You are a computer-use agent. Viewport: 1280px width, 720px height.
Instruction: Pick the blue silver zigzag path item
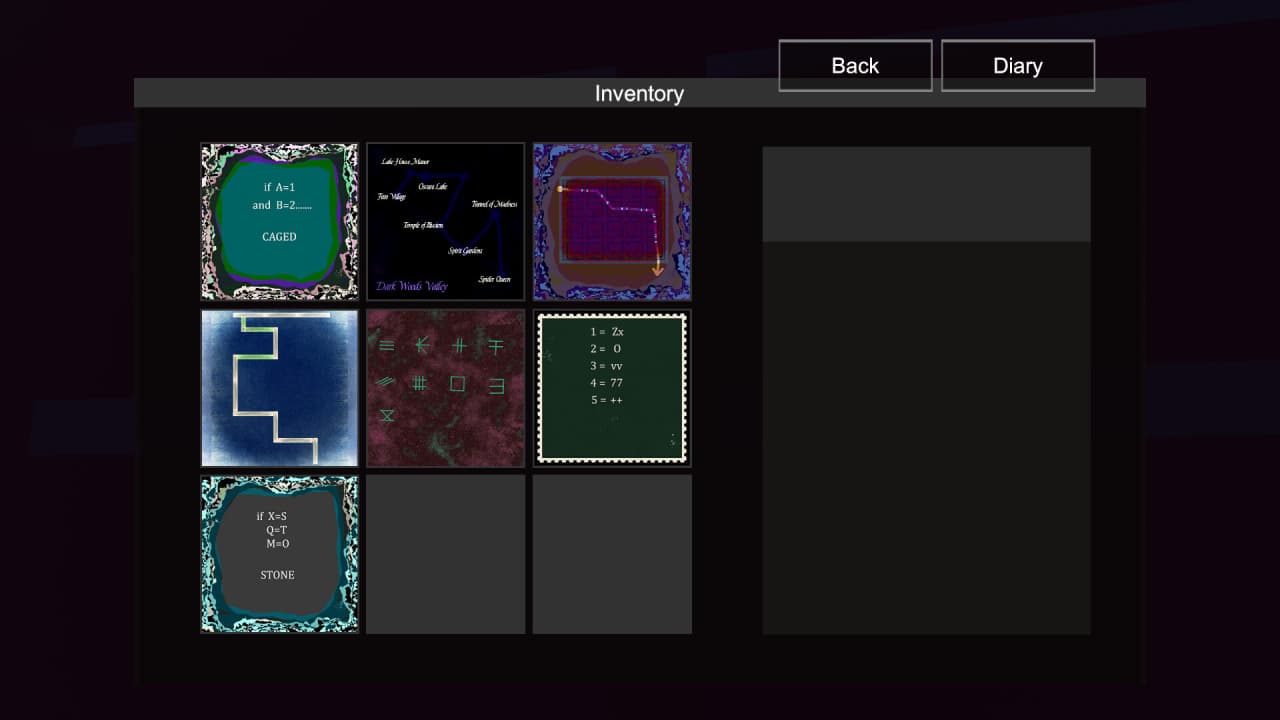click(279, 388)
